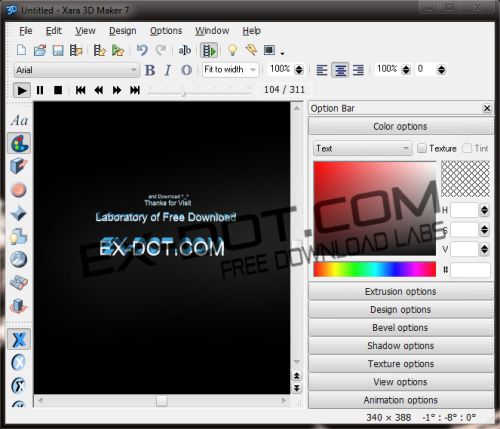Image resolution: width=500 pixels, height=429 pixels.
Task: Open the Window menu
Action: pos(212,31)
